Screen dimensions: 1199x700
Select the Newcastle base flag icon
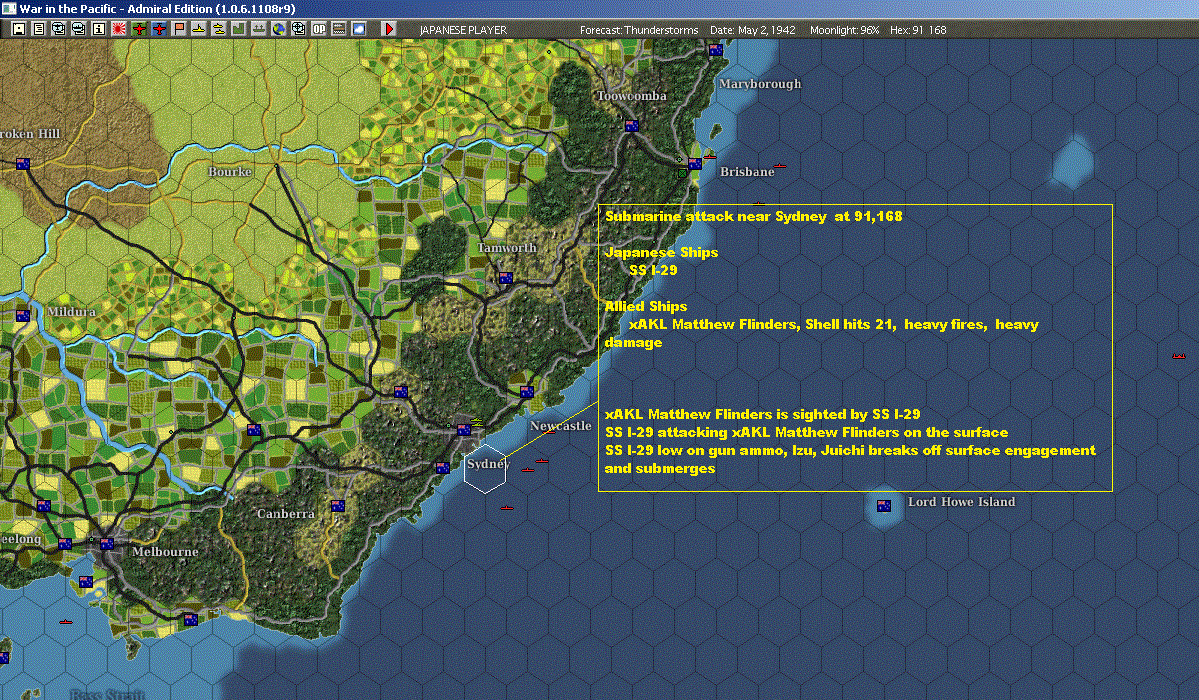click(527, 392)
